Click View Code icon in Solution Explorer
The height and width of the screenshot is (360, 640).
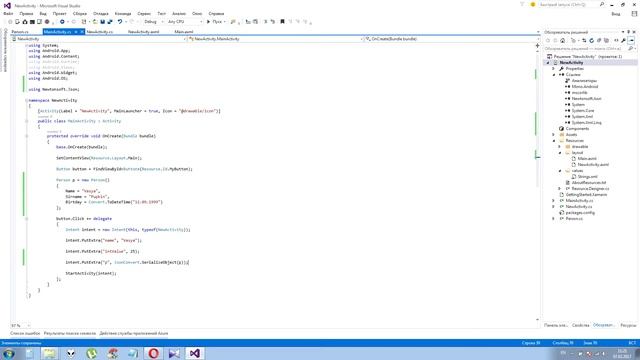pos(616,40)
